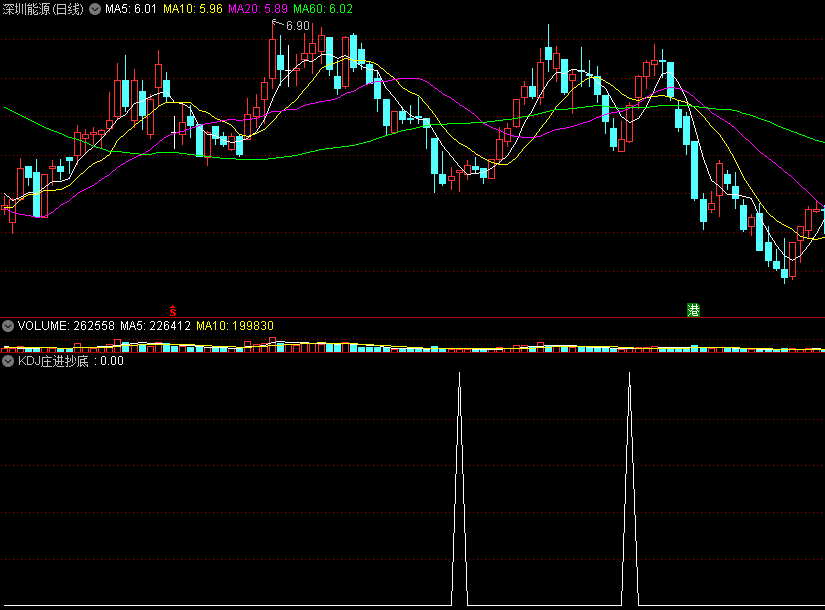Open the dropdown arrow beside 深圳能源(日线)
This screenshot has height=610, width=825.
(x=95, y=9)
